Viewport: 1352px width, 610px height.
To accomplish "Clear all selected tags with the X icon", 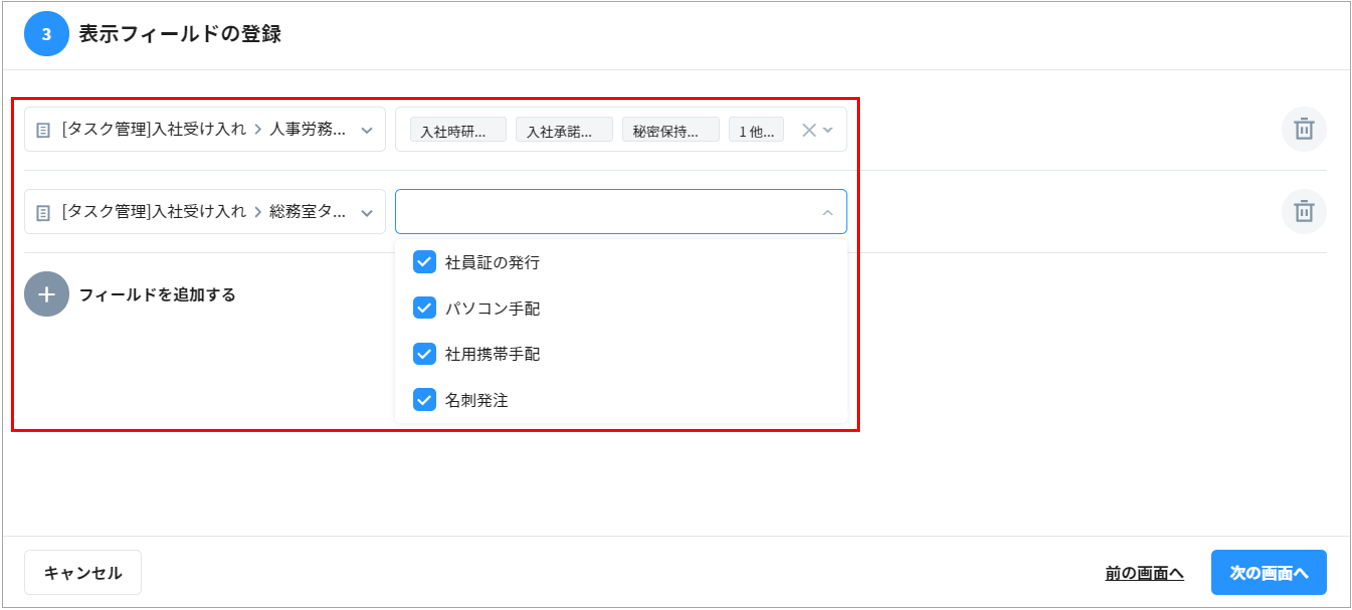I will click(809, 130).
